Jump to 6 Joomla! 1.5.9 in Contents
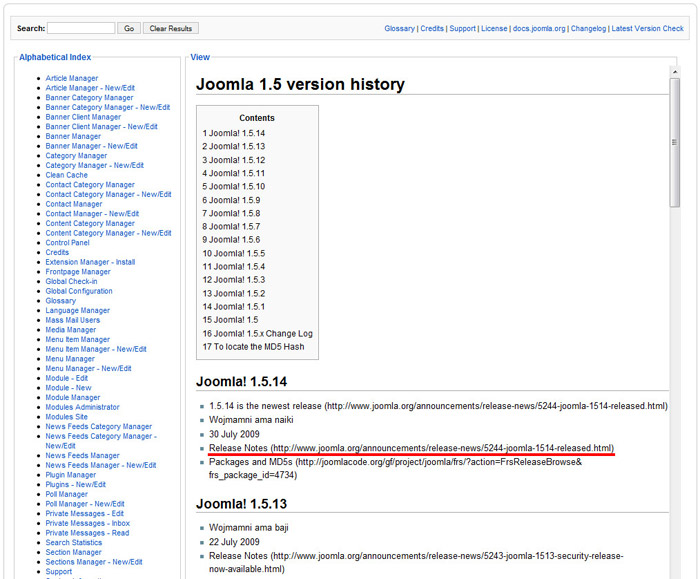 click(231, 200)
